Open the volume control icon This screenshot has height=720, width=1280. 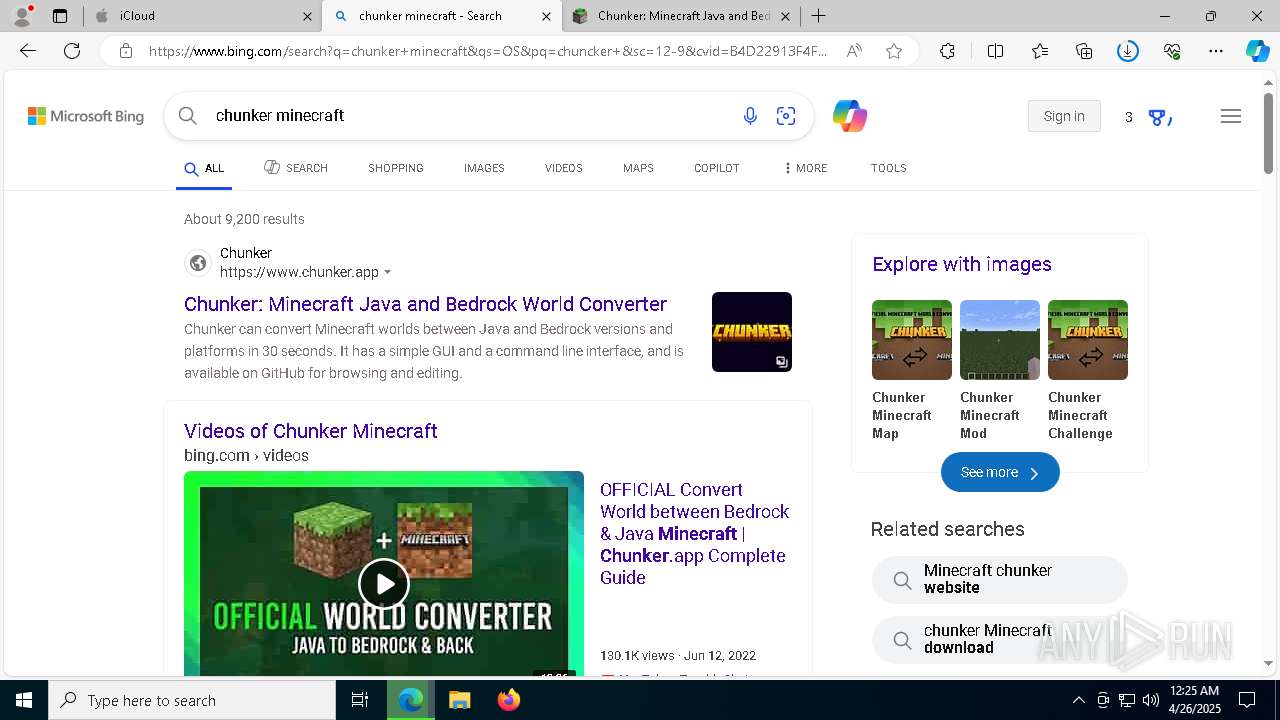pos(1151,700)
